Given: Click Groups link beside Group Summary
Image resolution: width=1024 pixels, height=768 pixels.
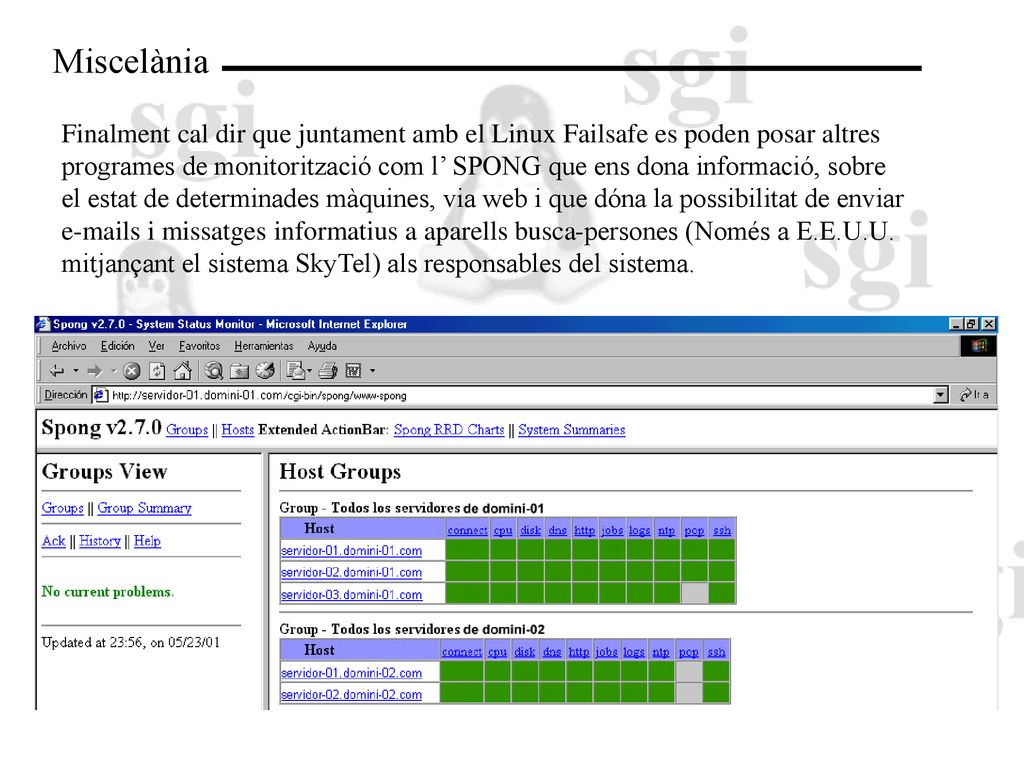Looking at the screenshot, I should pyautogui.click(x=63, y=508).
